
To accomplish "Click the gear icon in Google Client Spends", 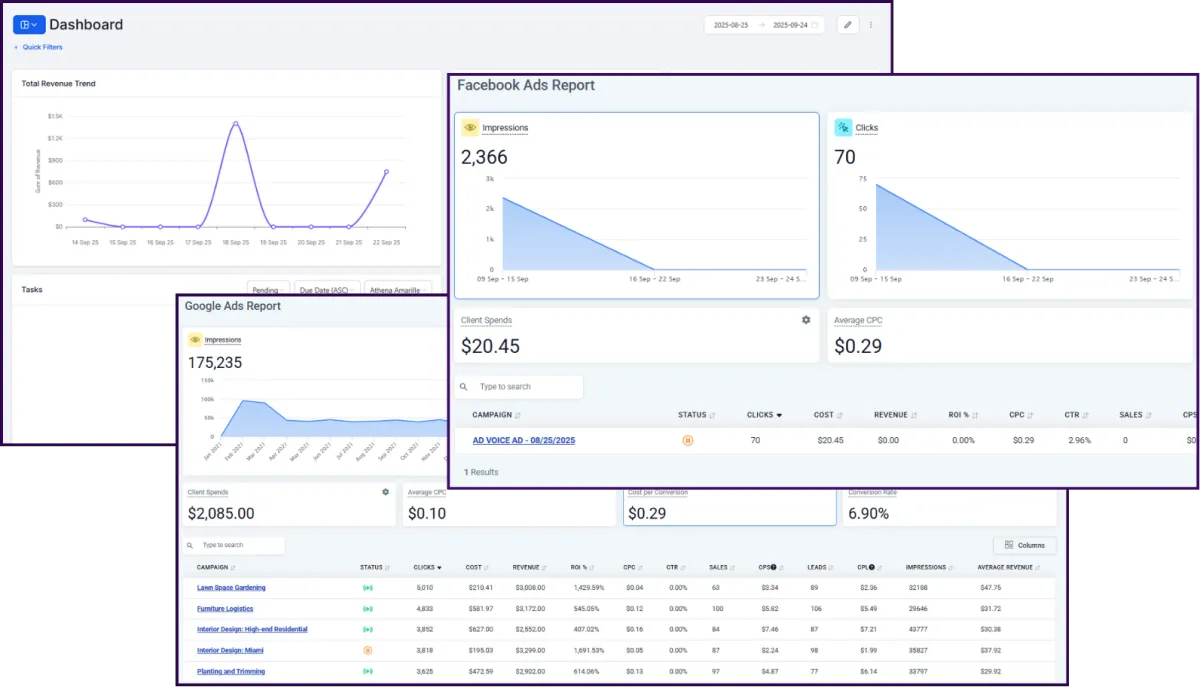I will click(x=386, y=492).
